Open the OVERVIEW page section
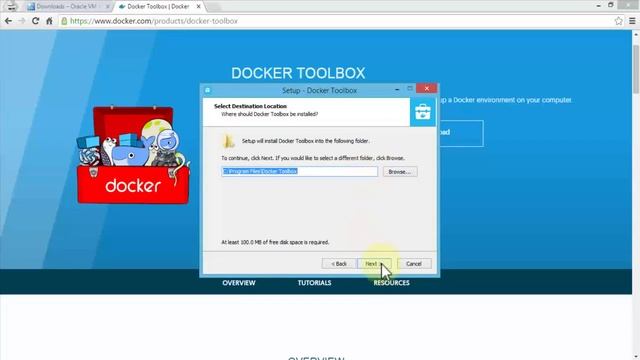This screenshot has height=360, width=640. point(239,283)
